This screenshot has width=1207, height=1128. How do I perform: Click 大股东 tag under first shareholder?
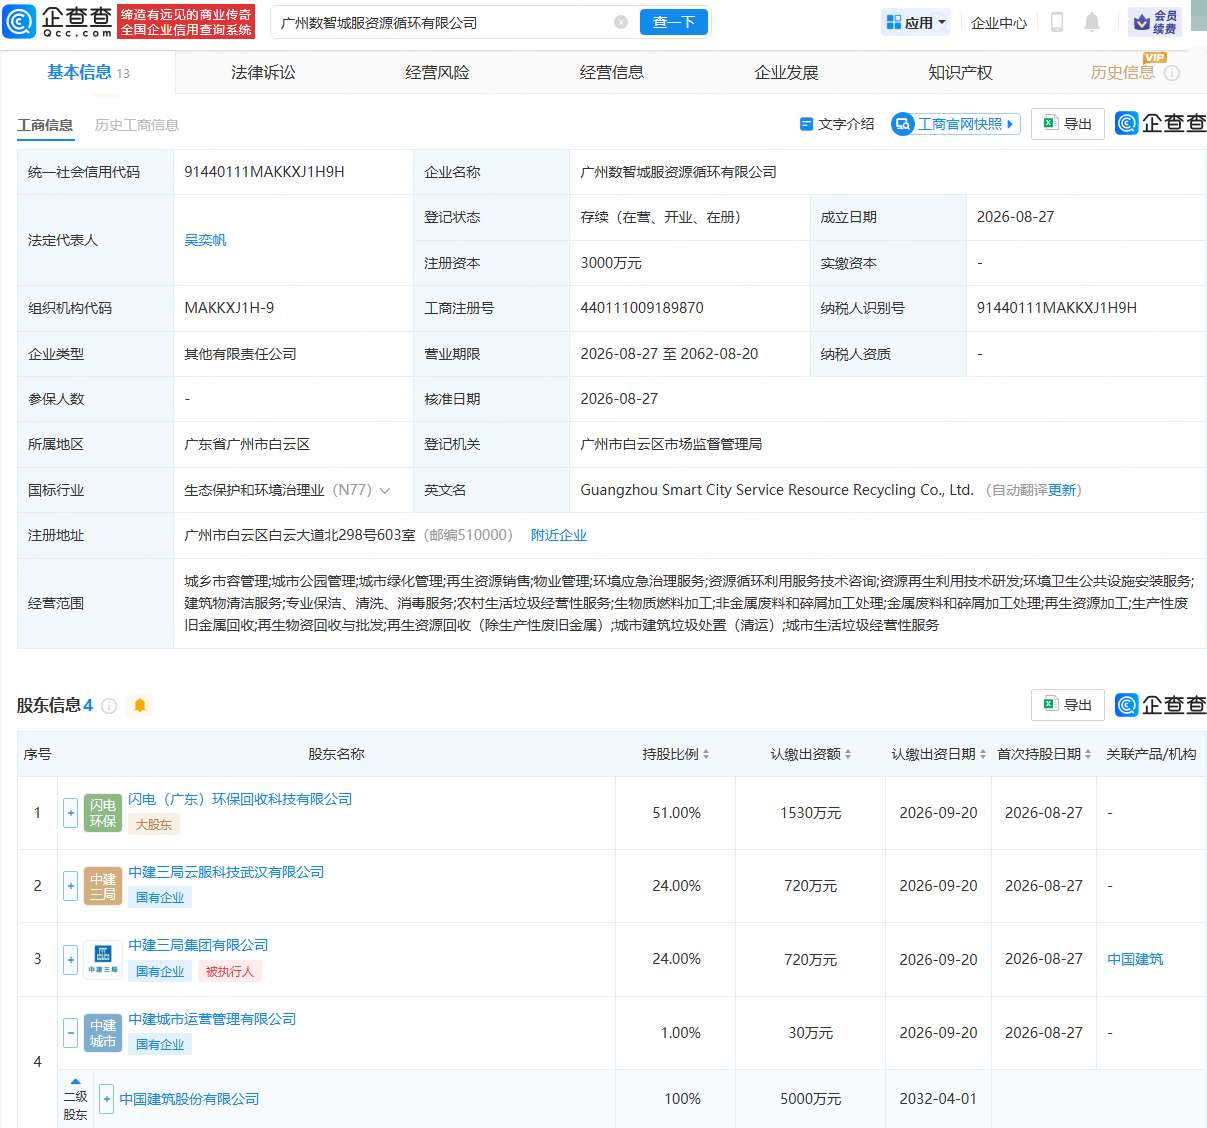click(154, 825)
